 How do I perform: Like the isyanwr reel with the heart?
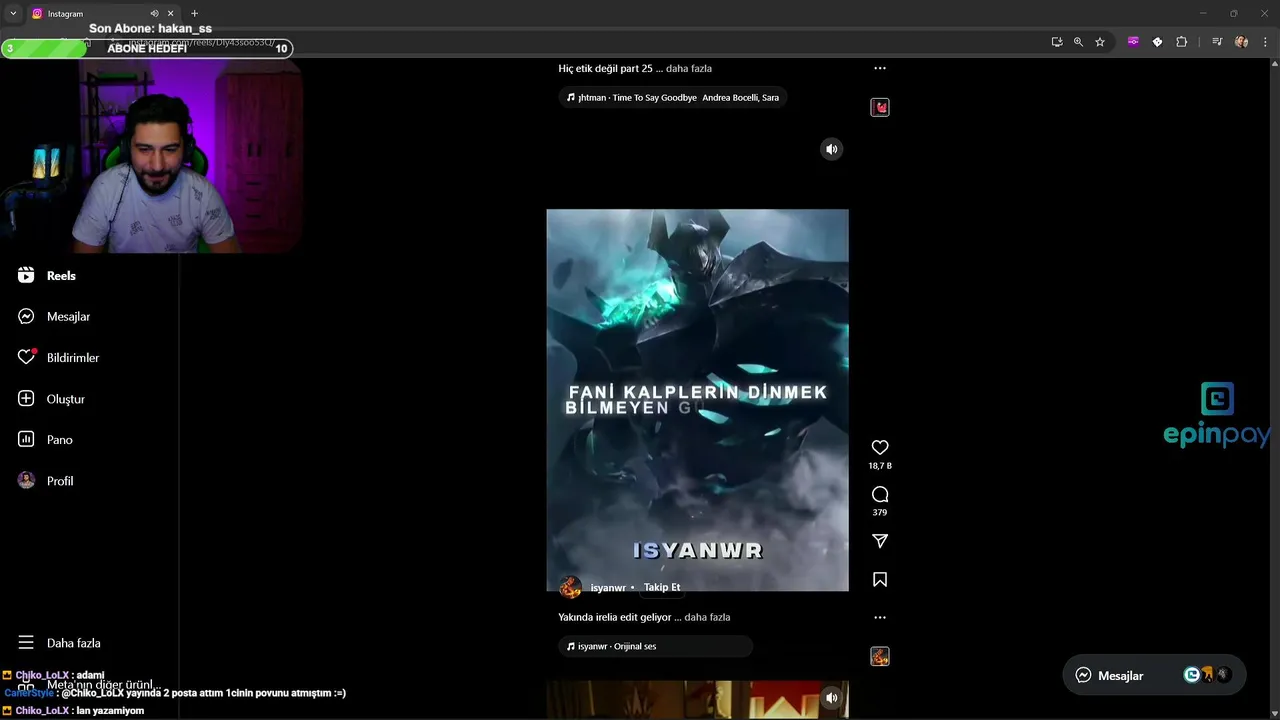pyautogui.click(x=880, y=447)
